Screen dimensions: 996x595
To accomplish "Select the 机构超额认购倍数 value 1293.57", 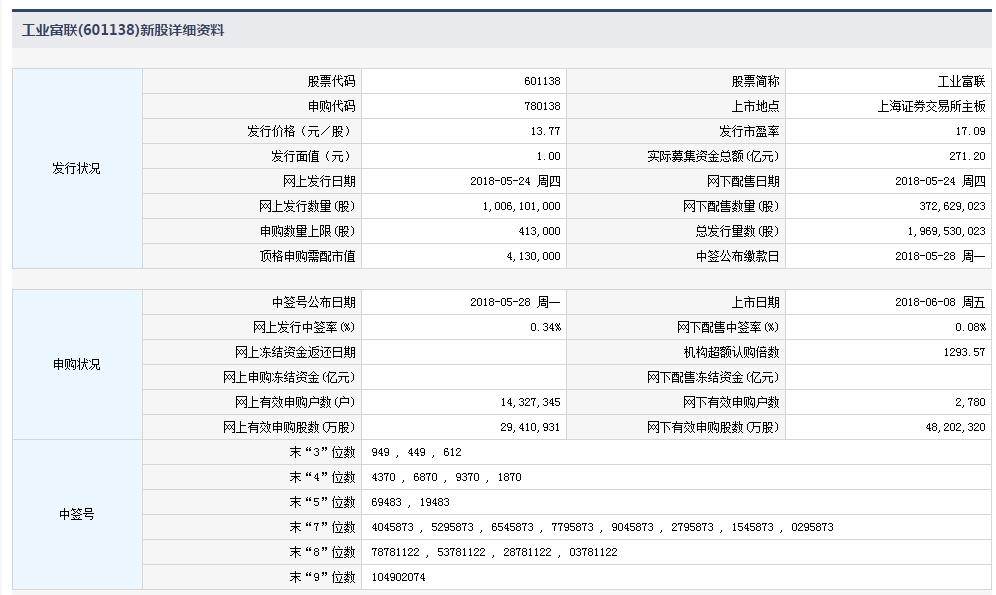I will pos(965,352).
